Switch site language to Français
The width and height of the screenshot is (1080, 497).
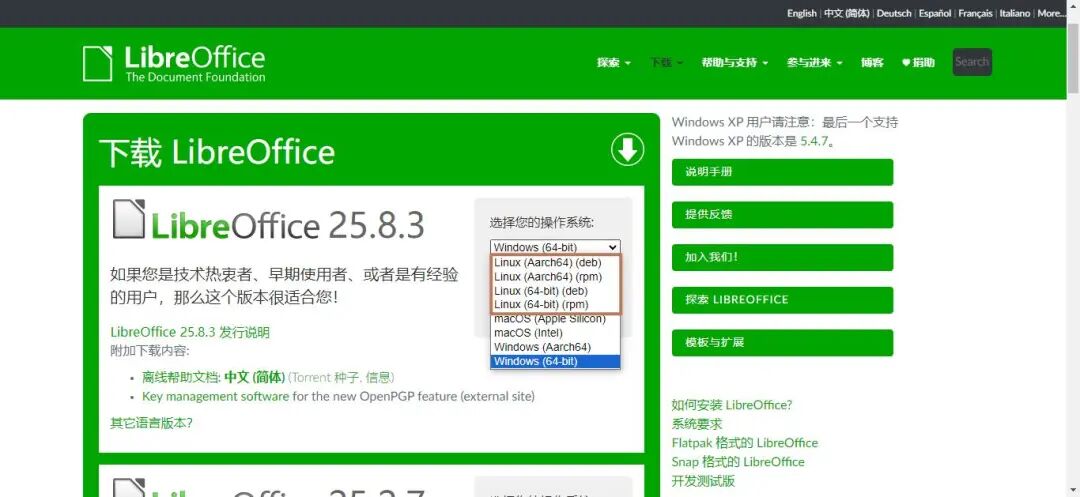pyautogui.click(x=975, y=13)
